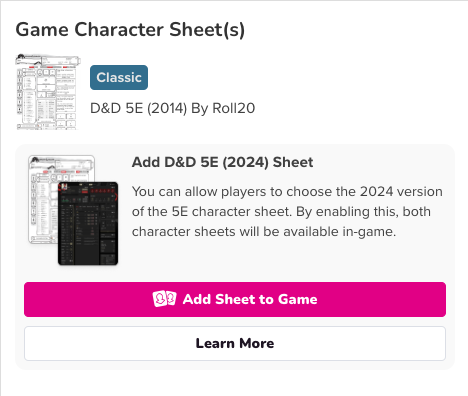Click the cards icon on the pink button
Screen dimensions: 468x396
pyautogui.click(x=164, y=299)
